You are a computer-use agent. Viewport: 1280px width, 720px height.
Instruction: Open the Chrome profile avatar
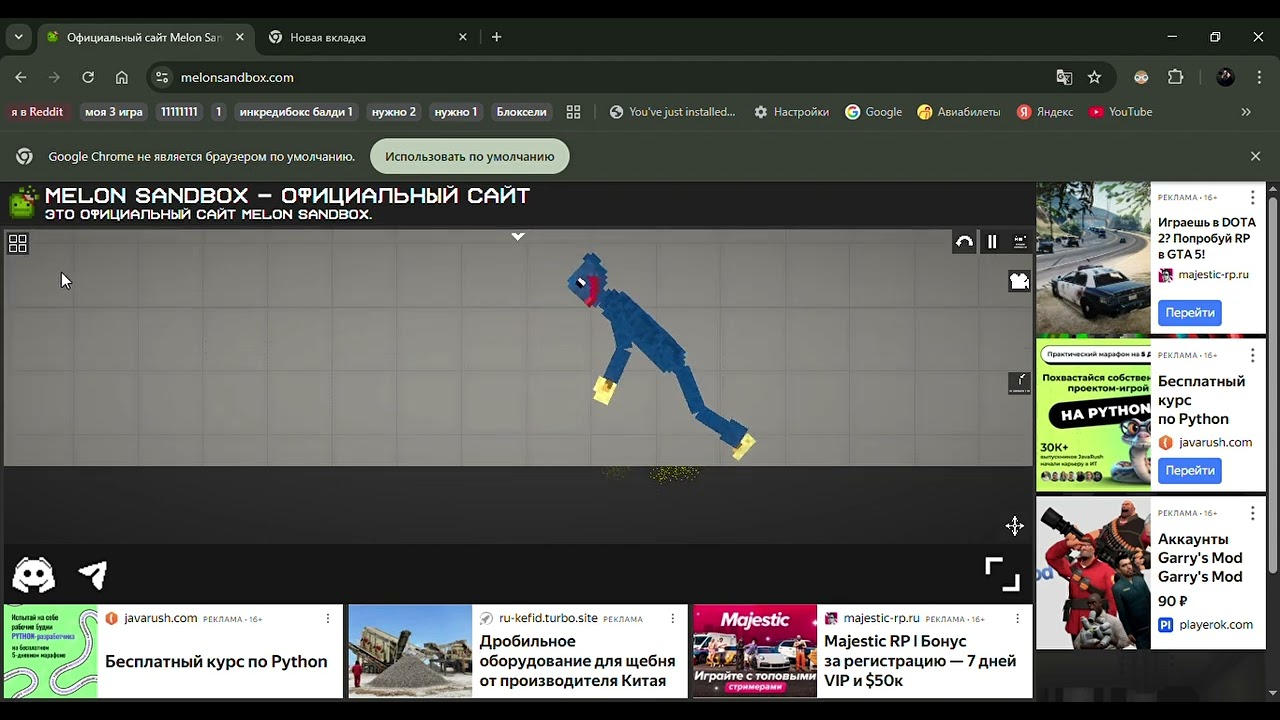click(1226, 77)
